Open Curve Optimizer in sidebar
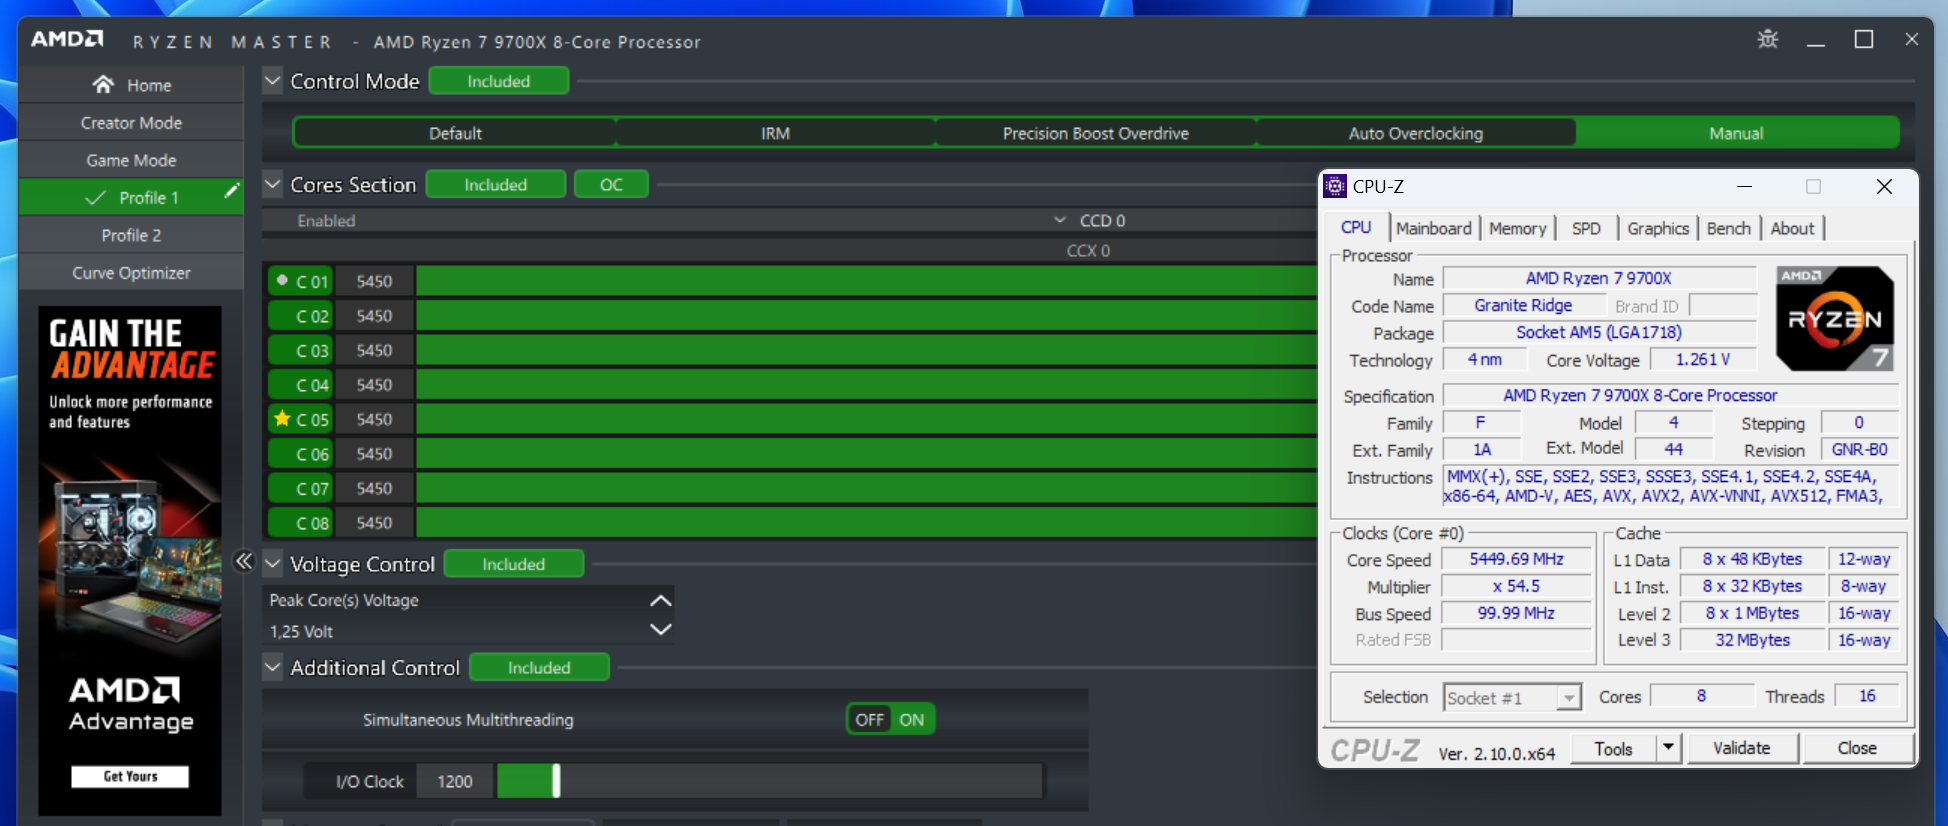The image size is (1948, 826). tap(131, 272)
